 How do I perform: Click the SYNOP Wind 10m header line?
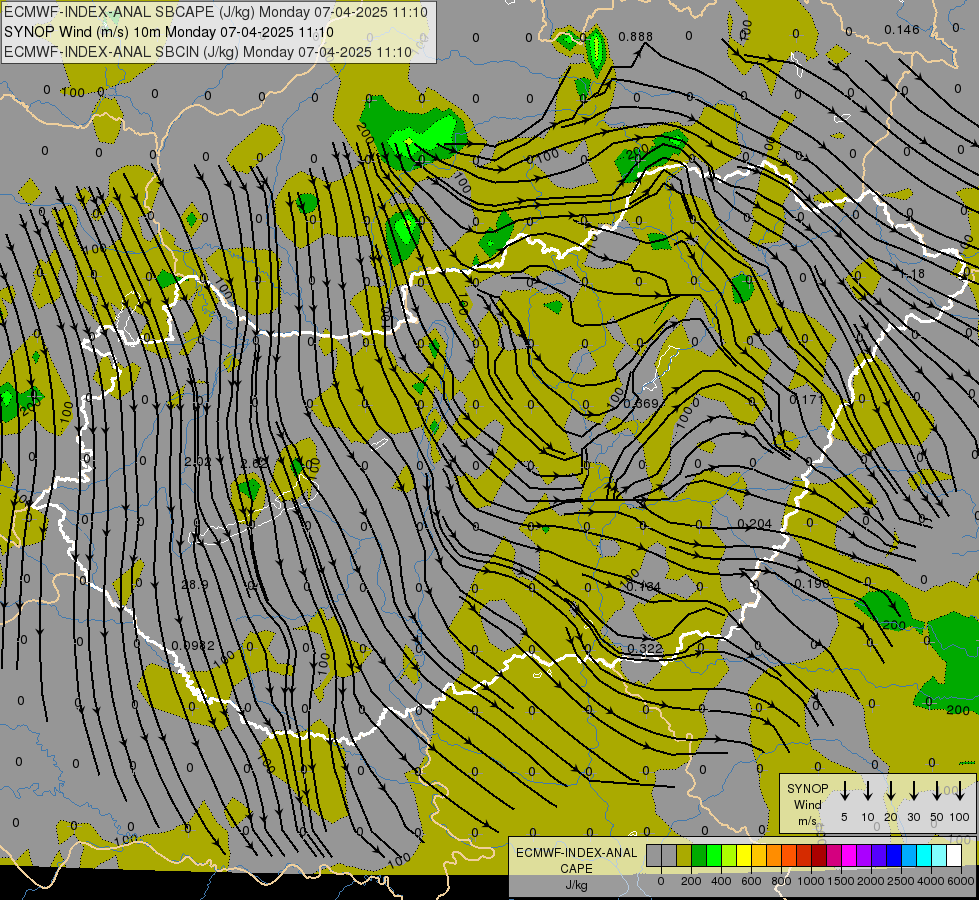(169, 32)
